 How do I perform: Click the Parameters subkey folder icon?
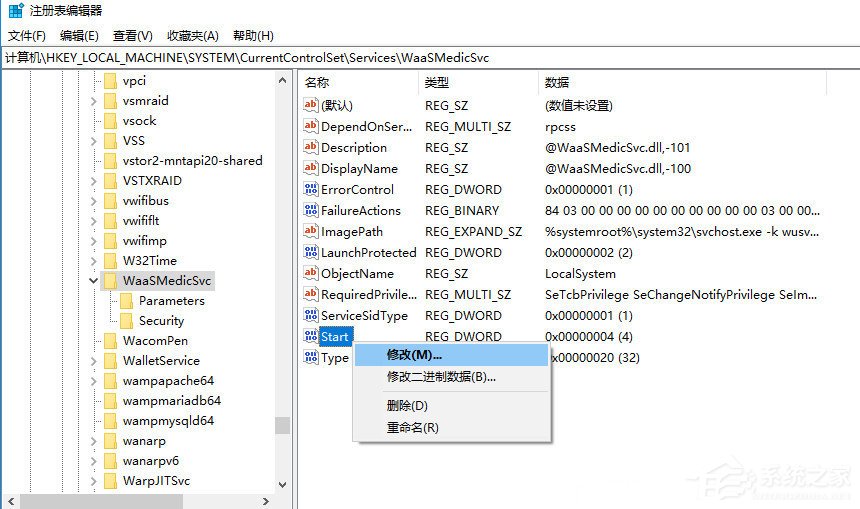click(126, 301)
